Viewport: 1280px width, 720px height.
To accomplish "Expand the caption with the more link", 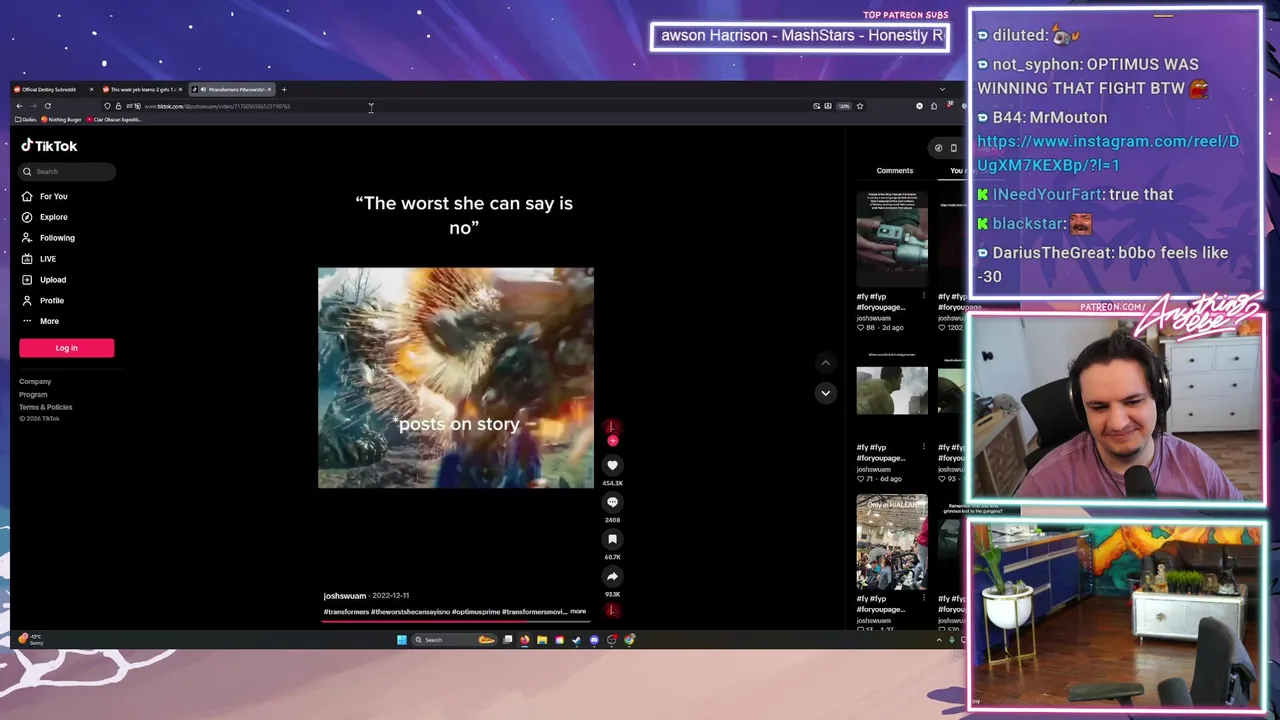I will 578,611.
